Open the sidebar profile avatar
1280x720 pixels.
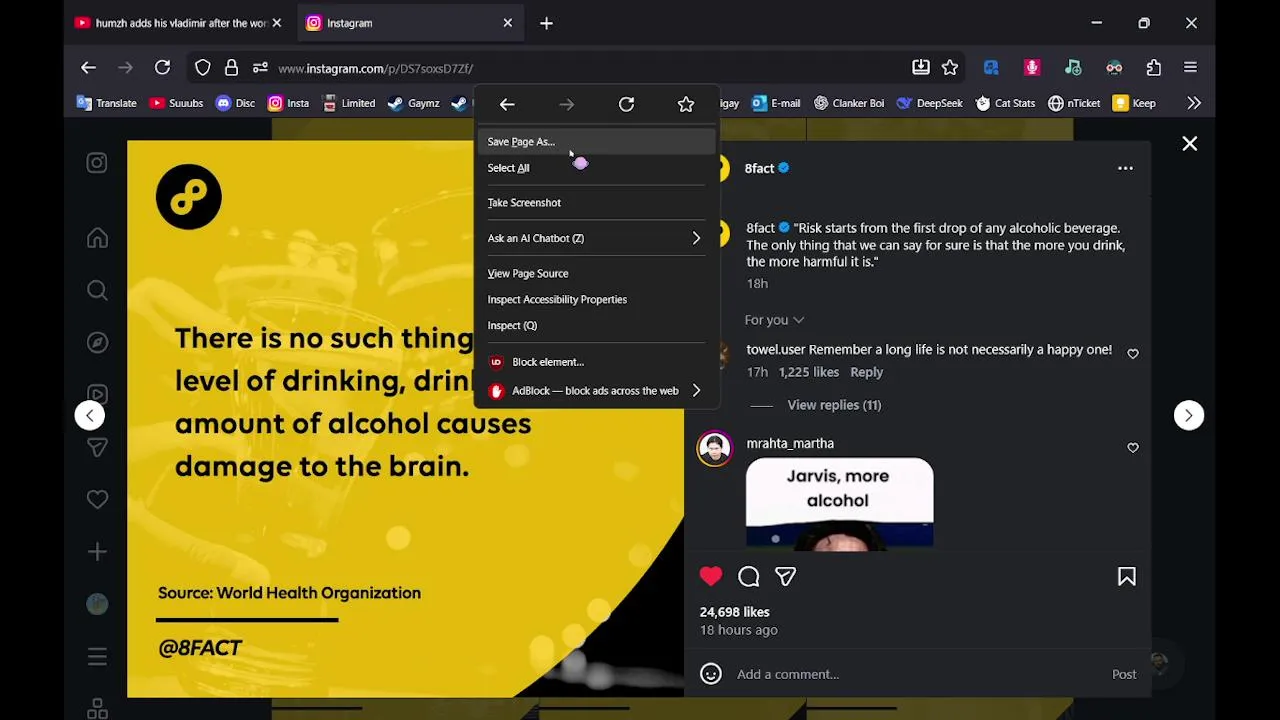pos(97,603)
